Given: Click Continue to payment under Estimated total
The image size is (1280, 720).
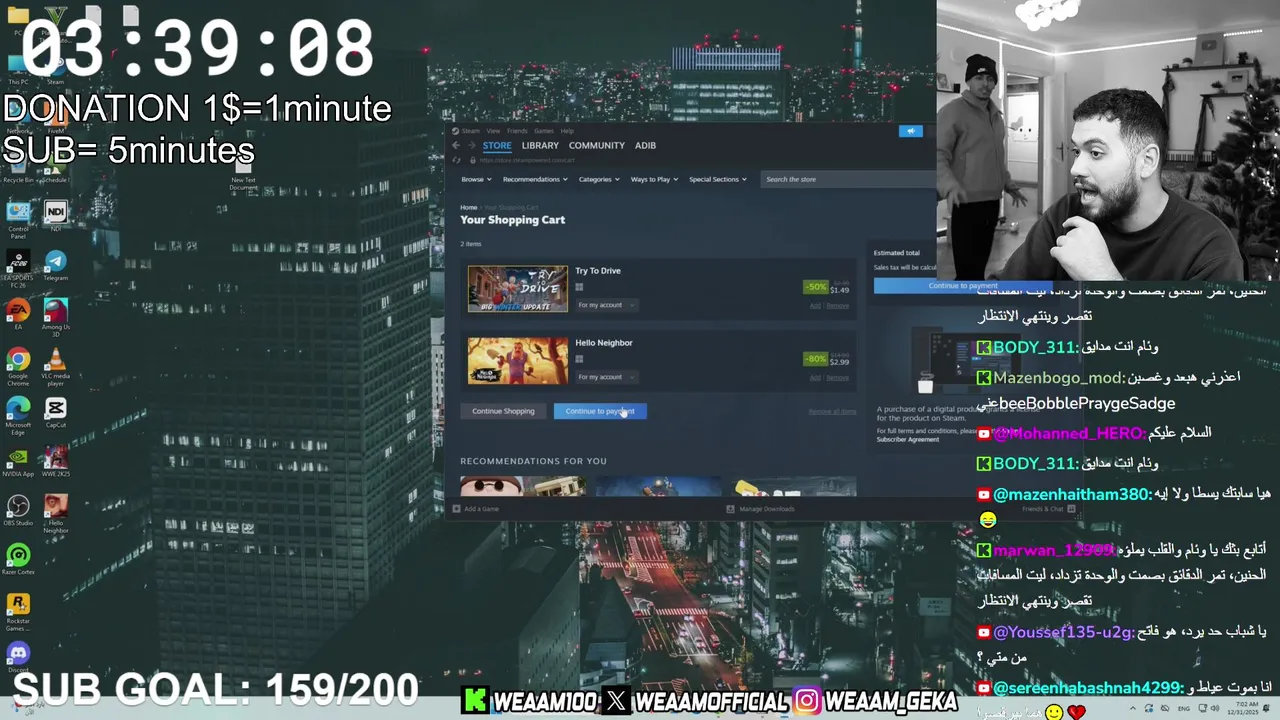Looking at the screenshot, I should [x=963, y=286].
